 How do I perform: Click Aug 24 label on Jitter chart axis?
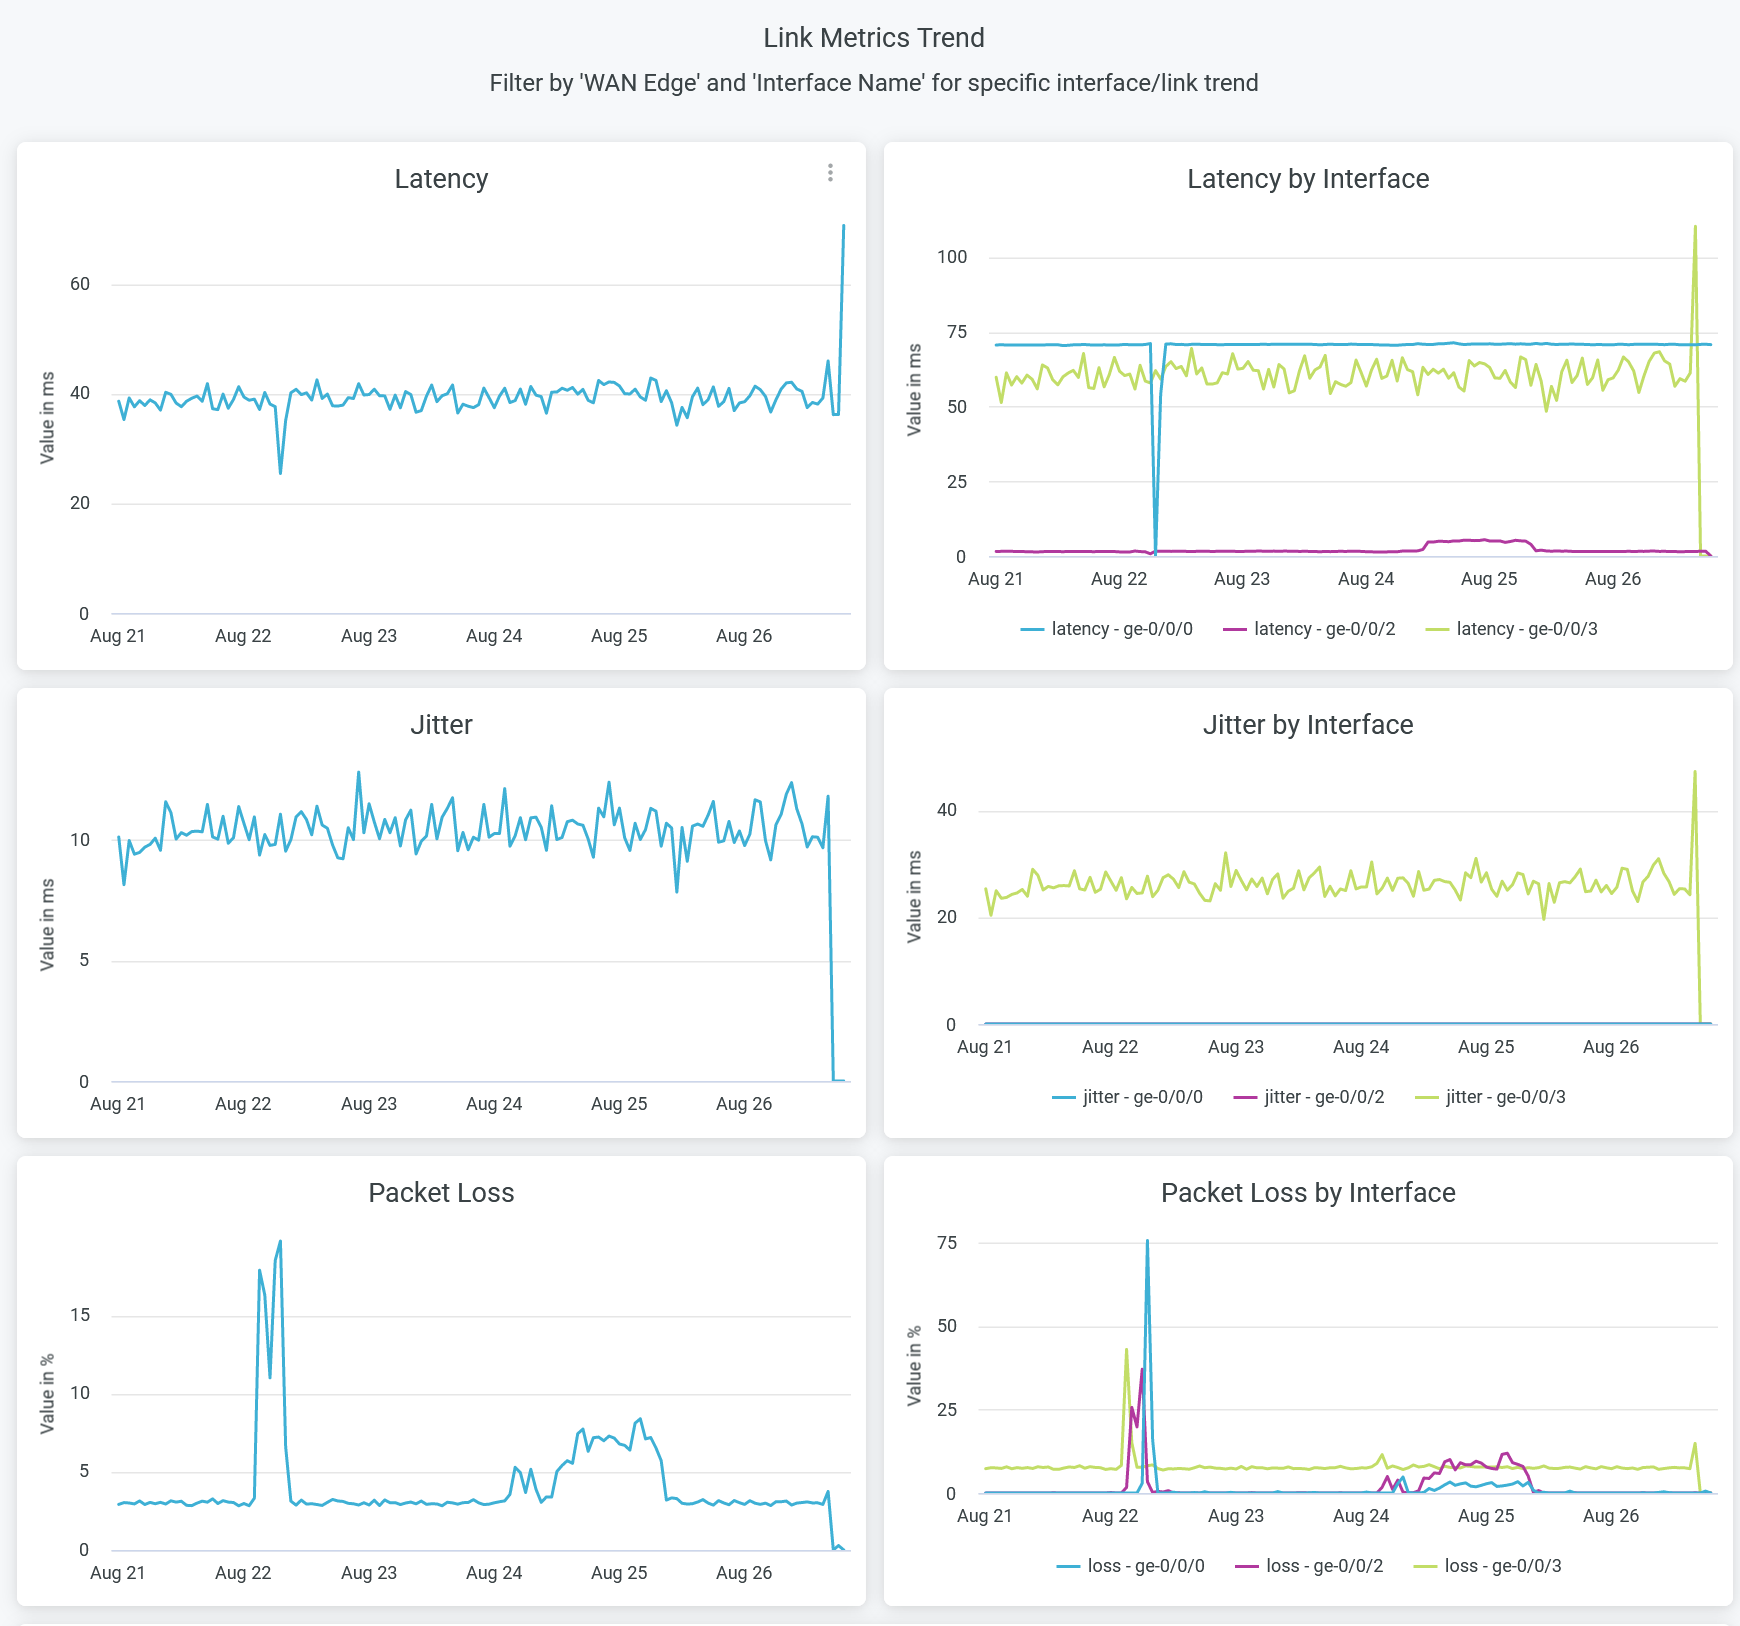pyautogui.click(x=494, y=1104)
